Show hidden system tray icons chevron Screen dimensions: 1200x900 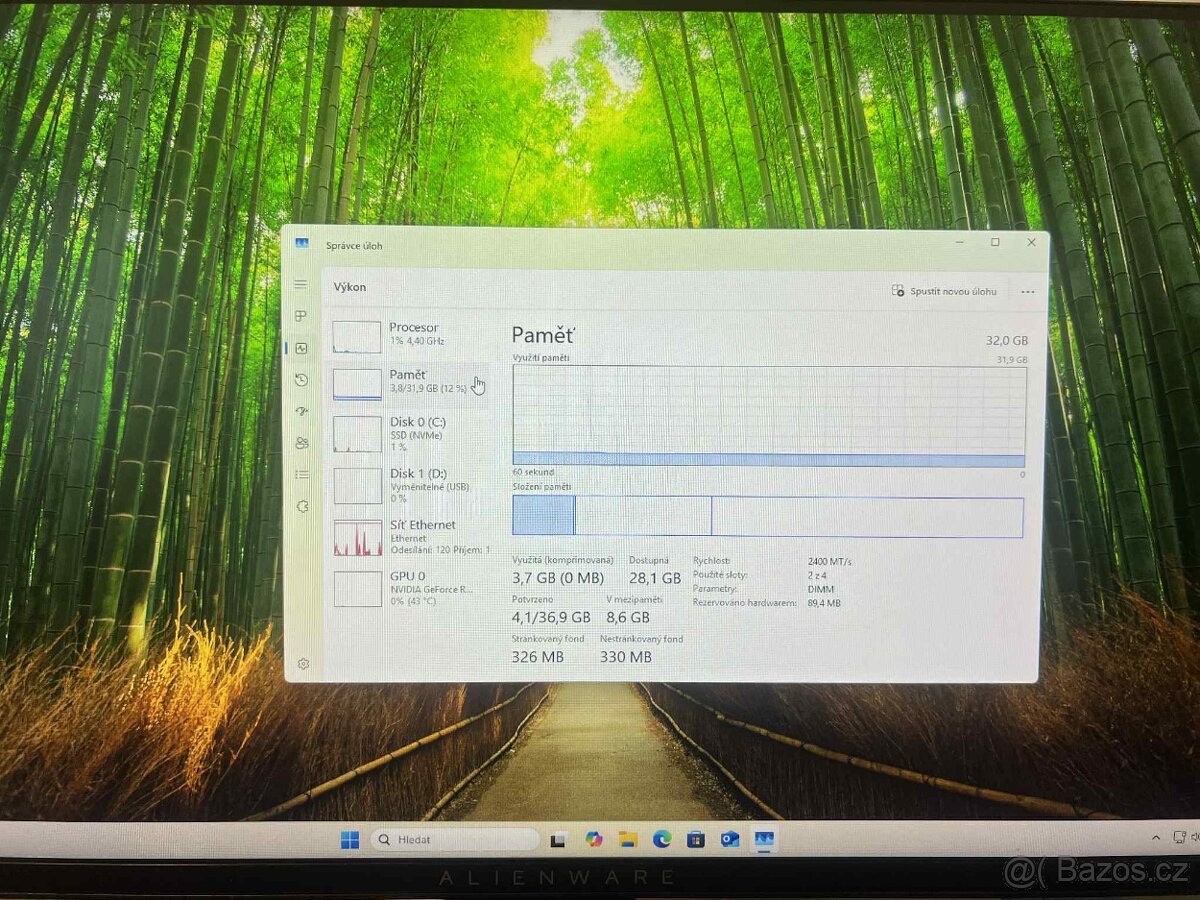point(1156,837)
